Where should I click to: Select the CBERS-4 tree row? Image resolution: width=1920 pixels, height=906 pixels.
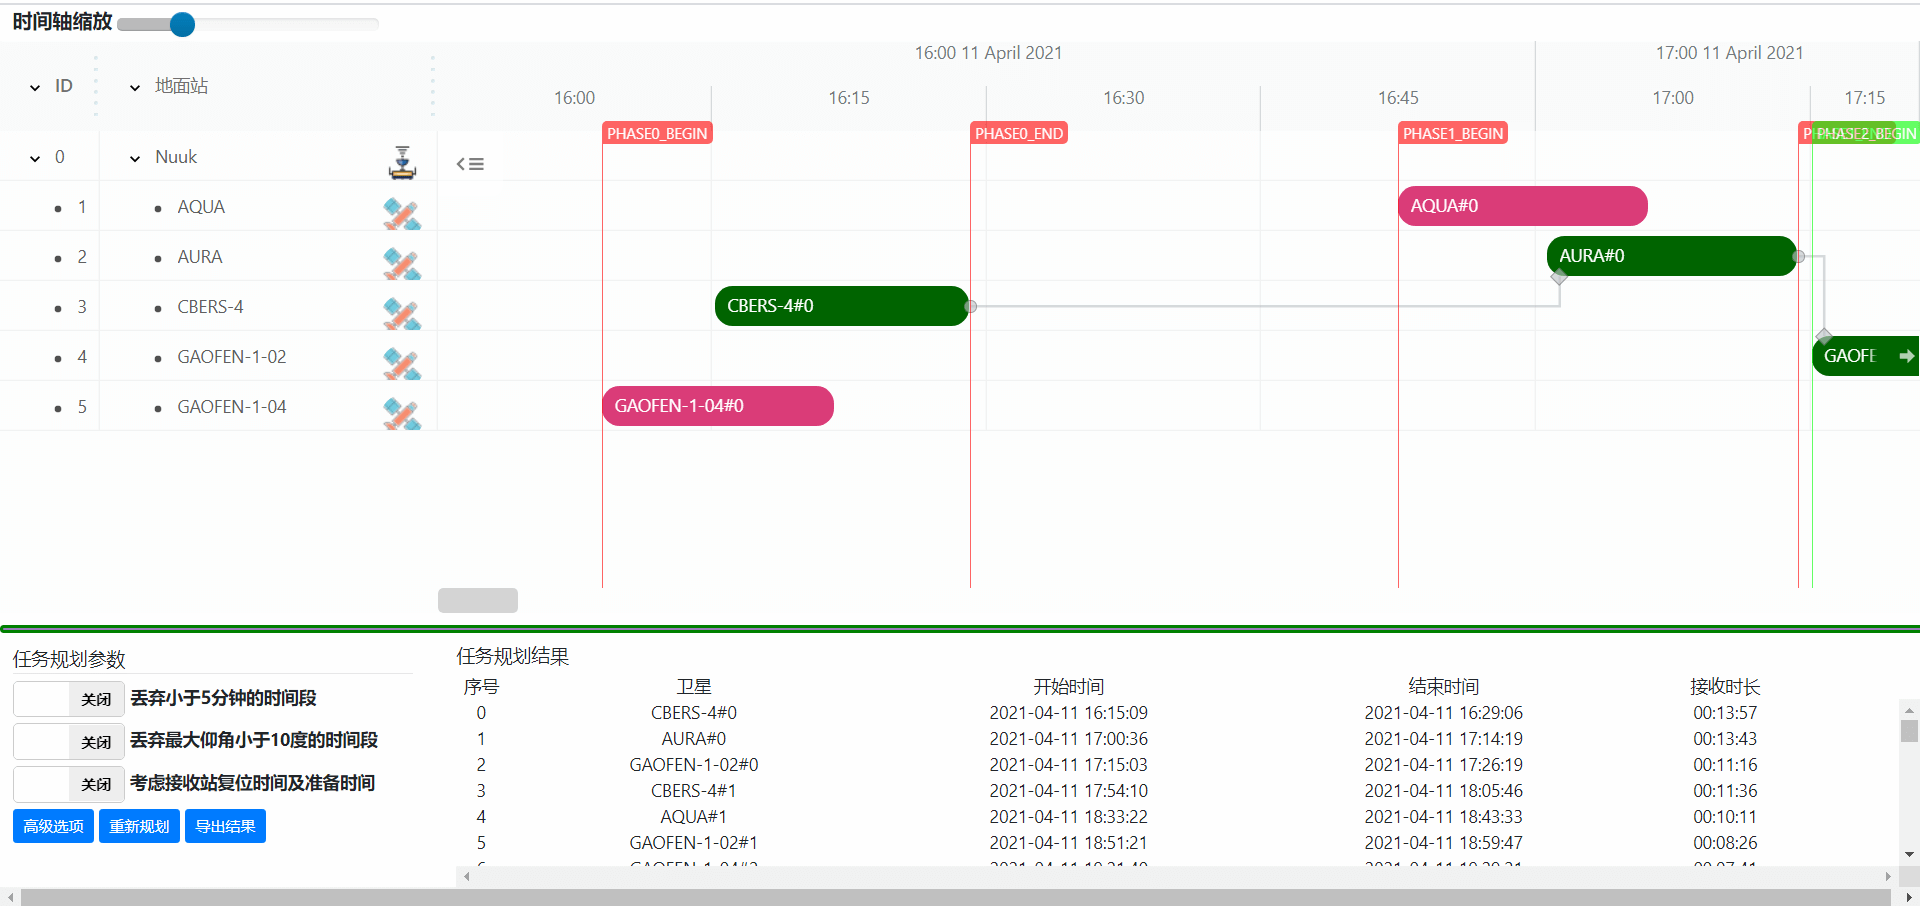click(218, 307)
